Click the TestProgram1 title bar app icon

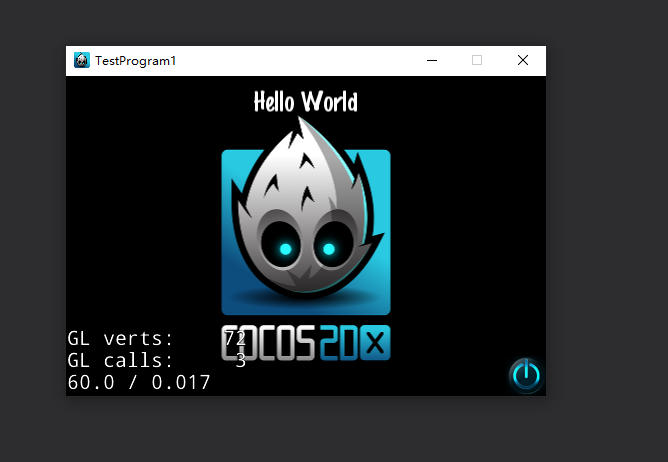pyautogui.click(x=82, y=61)
